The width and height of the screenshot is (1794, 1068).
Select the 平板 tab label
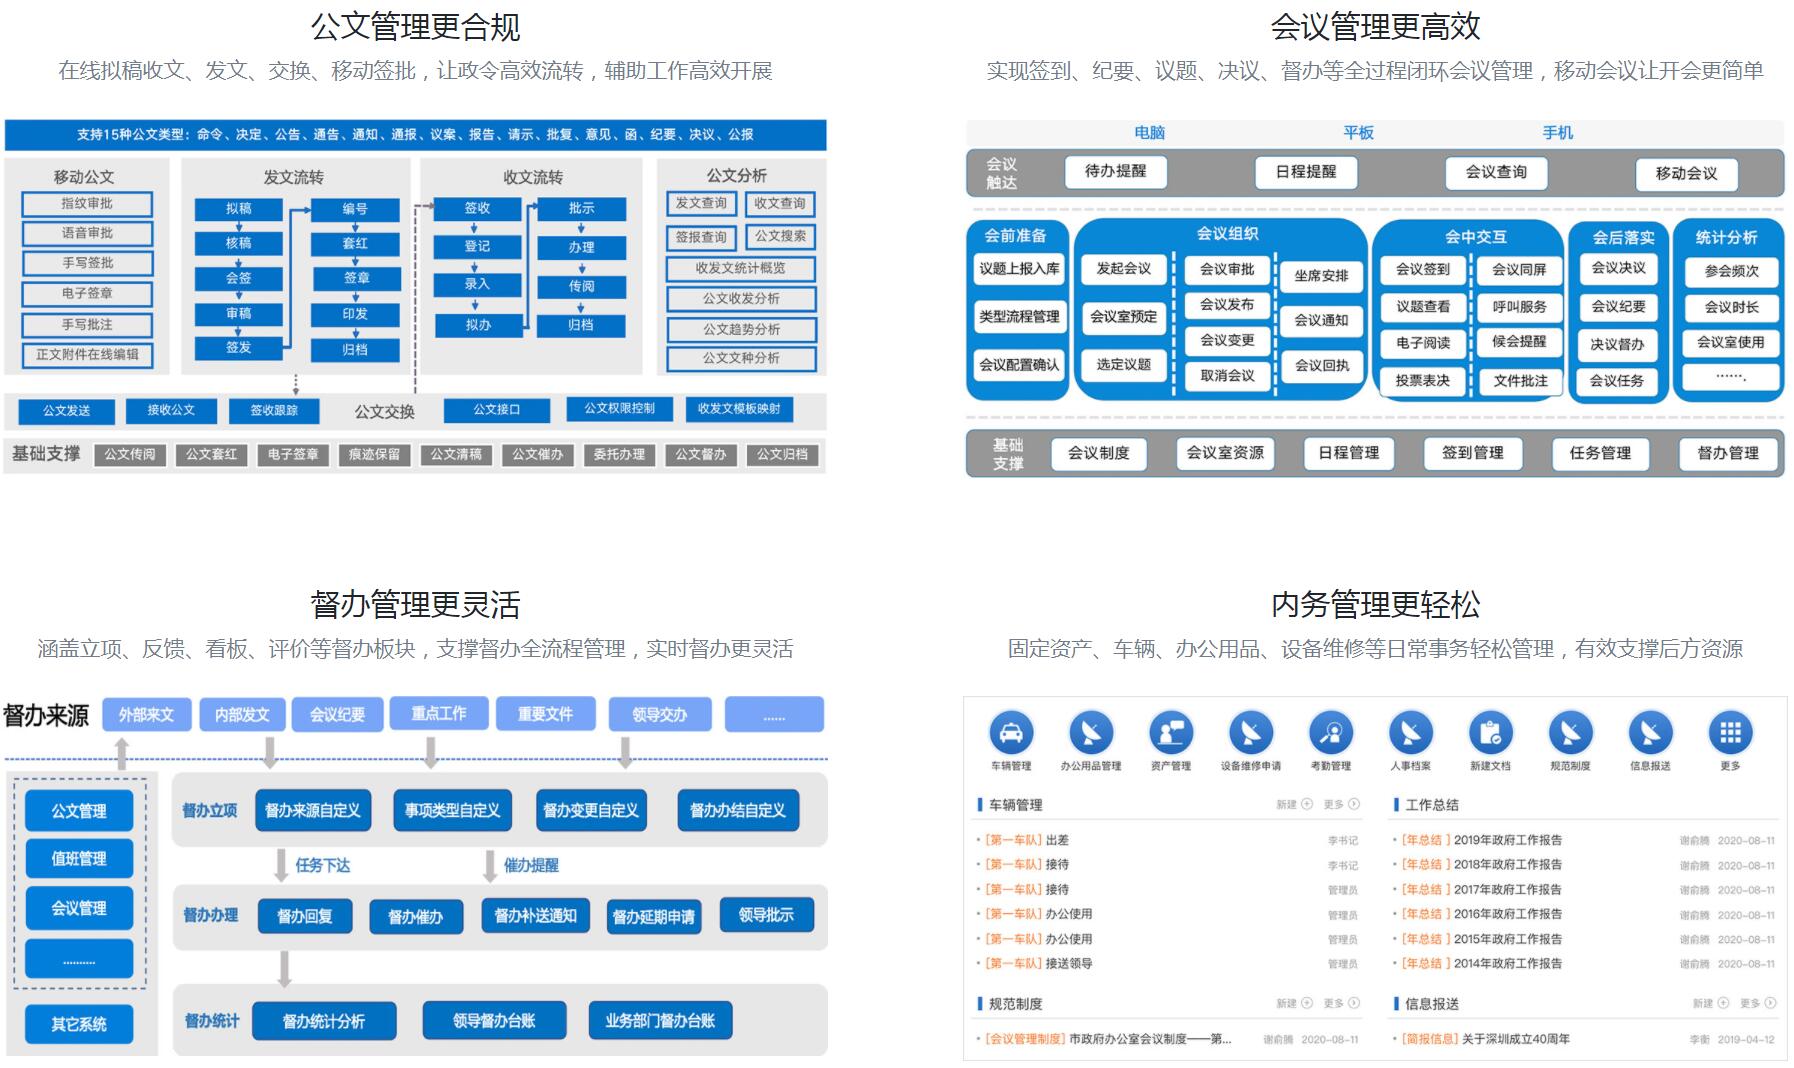tap(1358, 132)
